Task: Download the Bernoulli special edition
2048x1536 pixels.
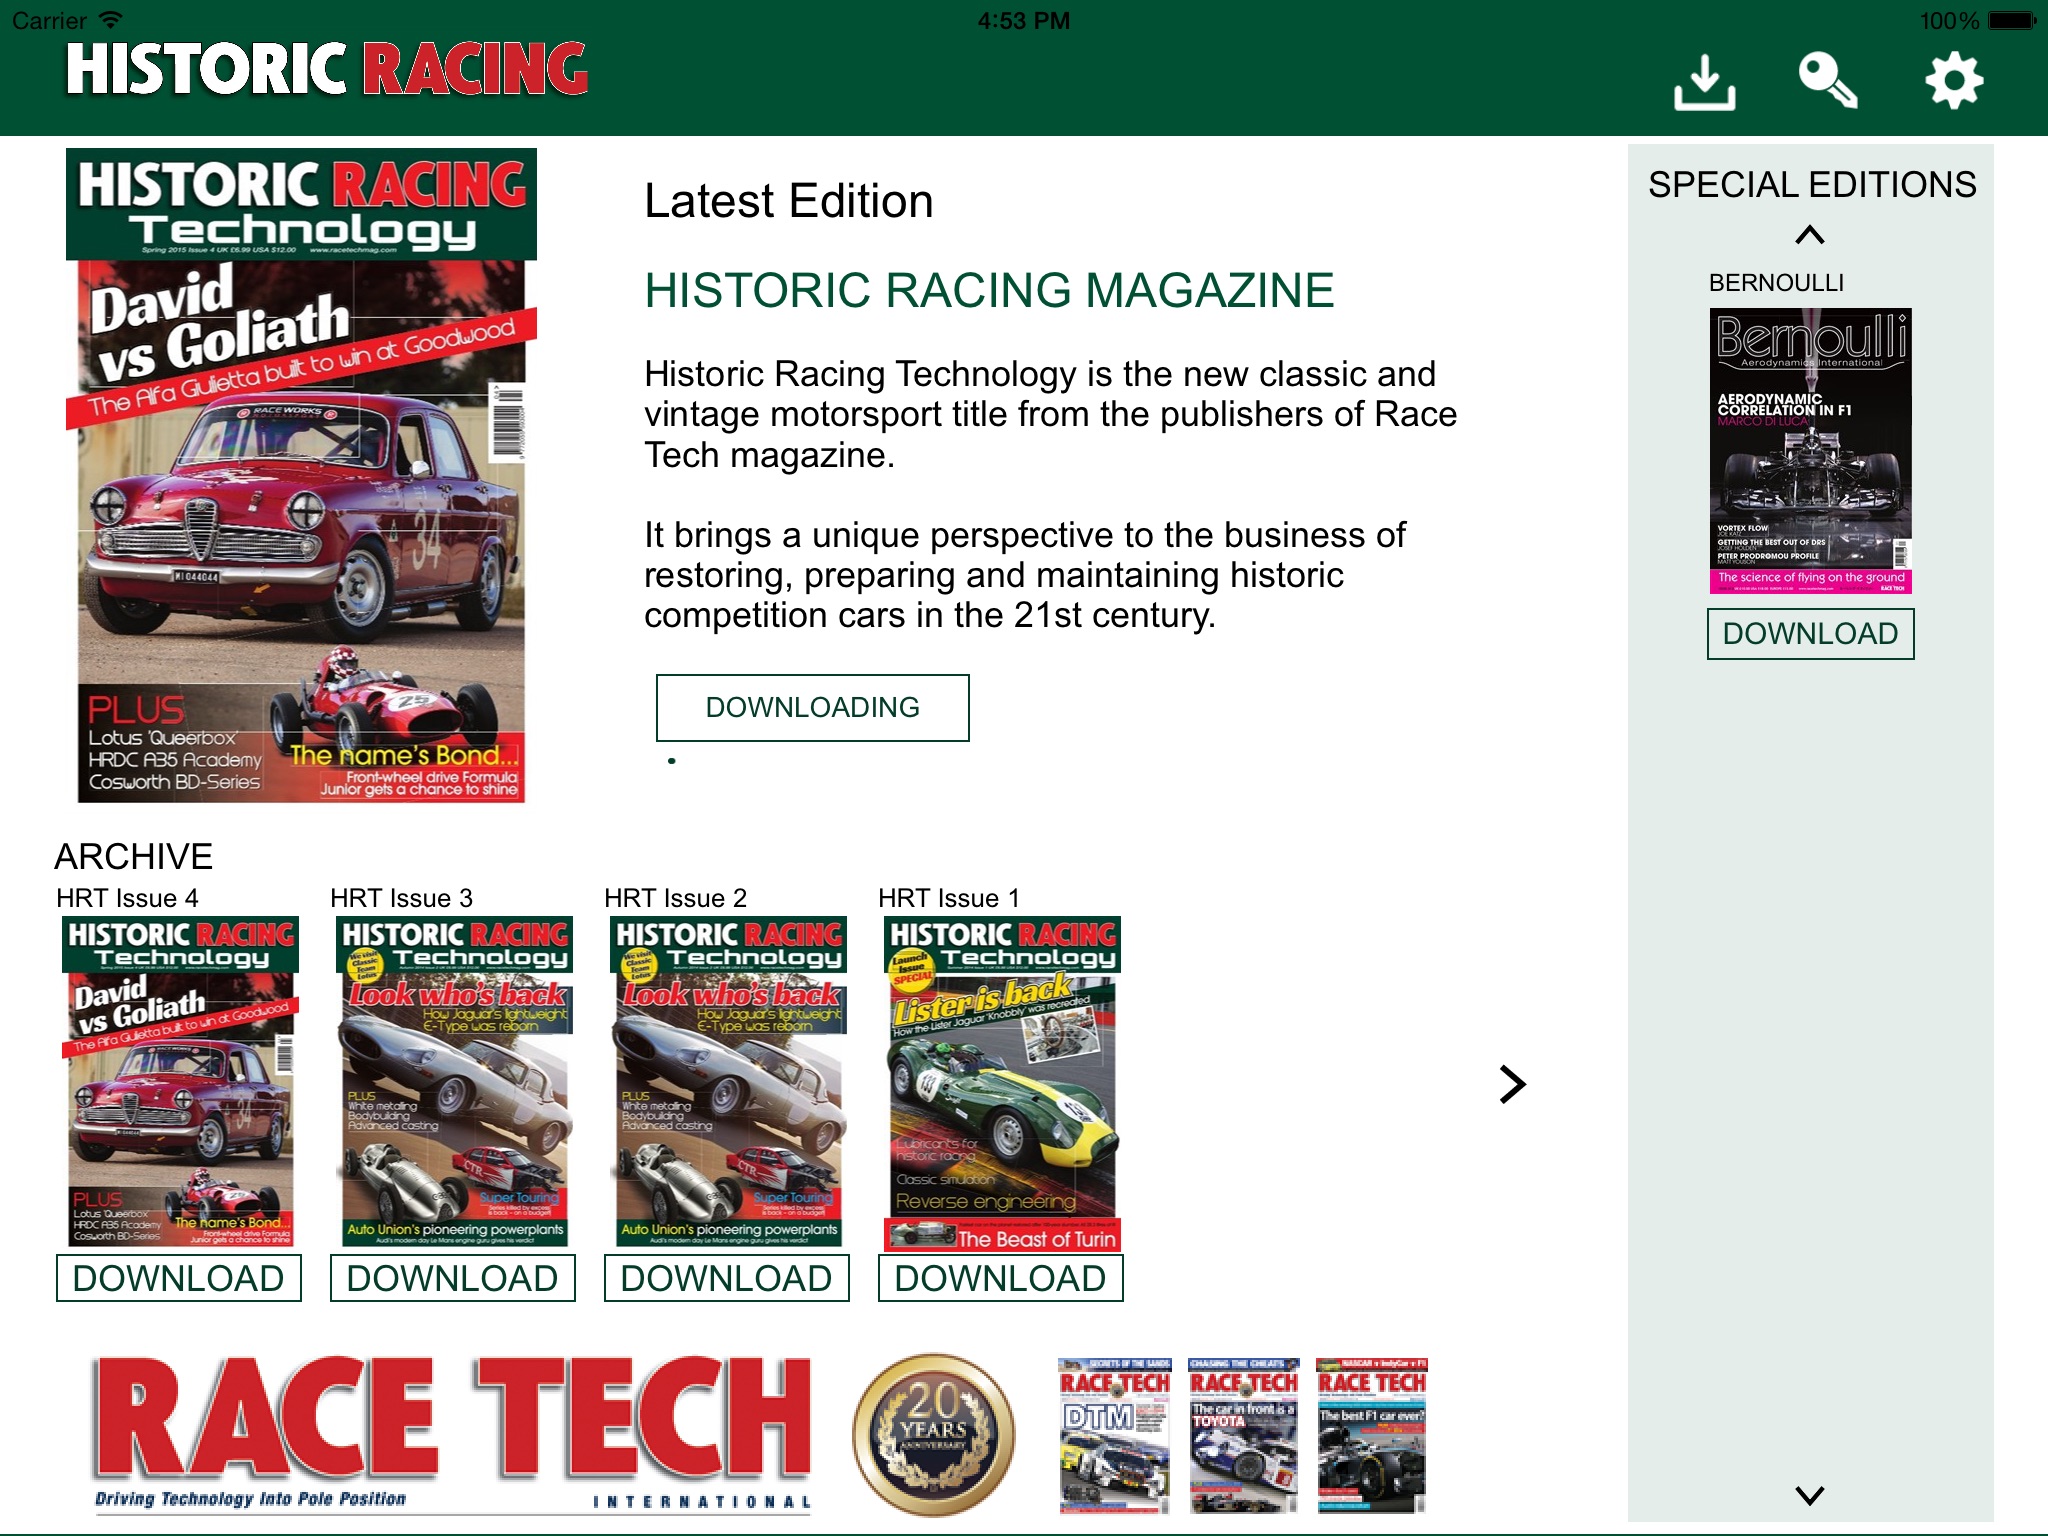Action: 1810,634
